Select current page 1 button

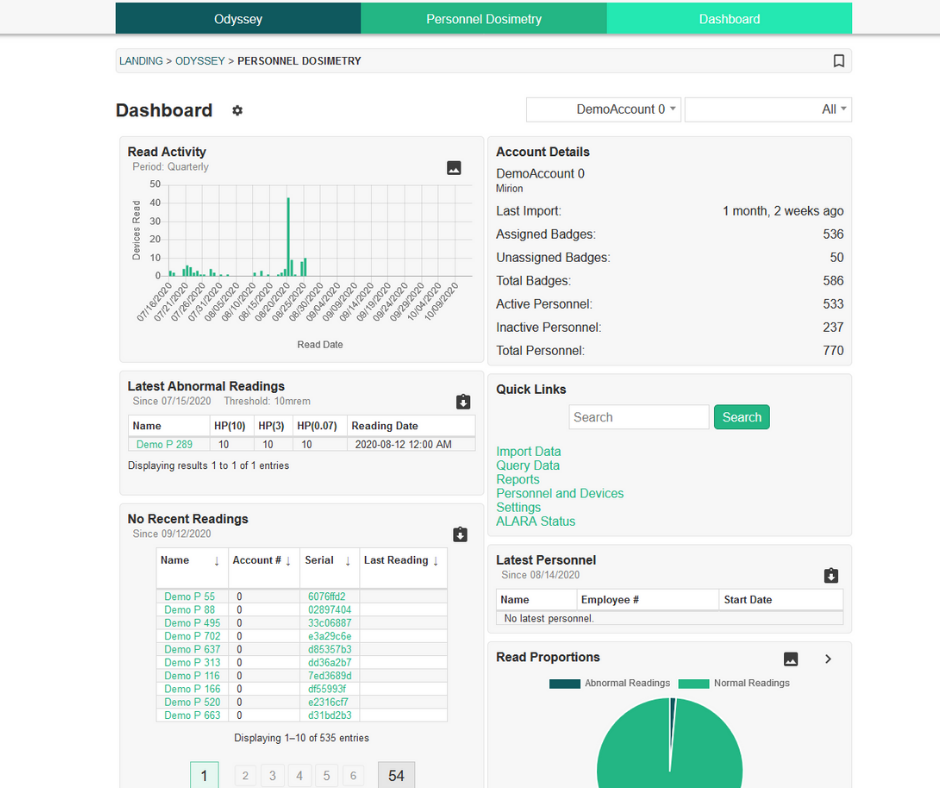(x=204, y=775)
